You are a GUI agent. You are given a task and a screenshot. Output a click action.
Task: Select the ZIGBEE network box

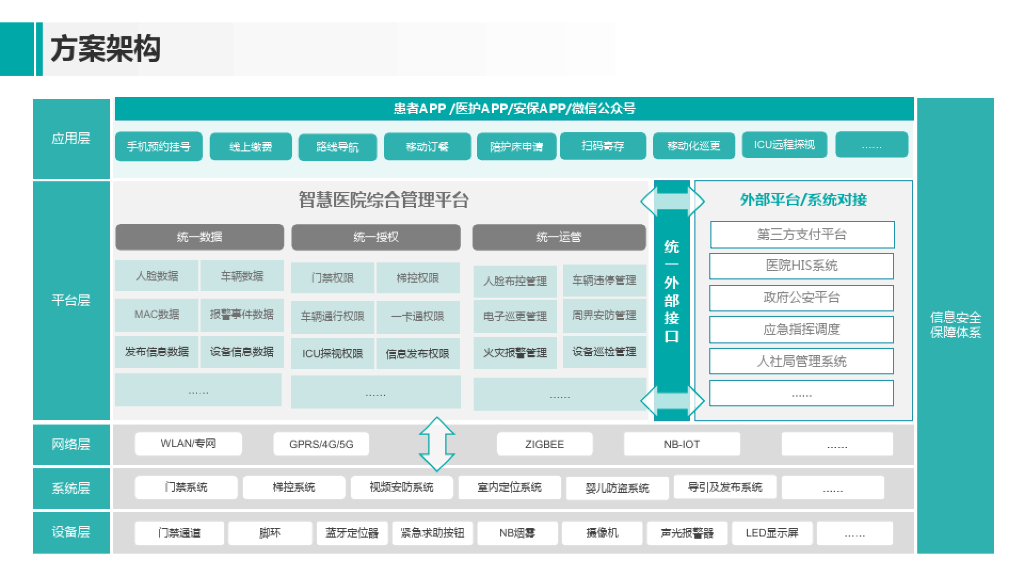click(544, 444)
